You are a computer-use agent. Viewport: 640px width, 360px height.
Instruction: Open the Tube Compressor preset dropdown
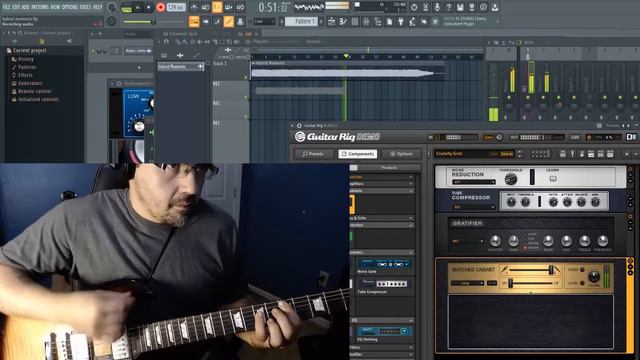point(473,207)
